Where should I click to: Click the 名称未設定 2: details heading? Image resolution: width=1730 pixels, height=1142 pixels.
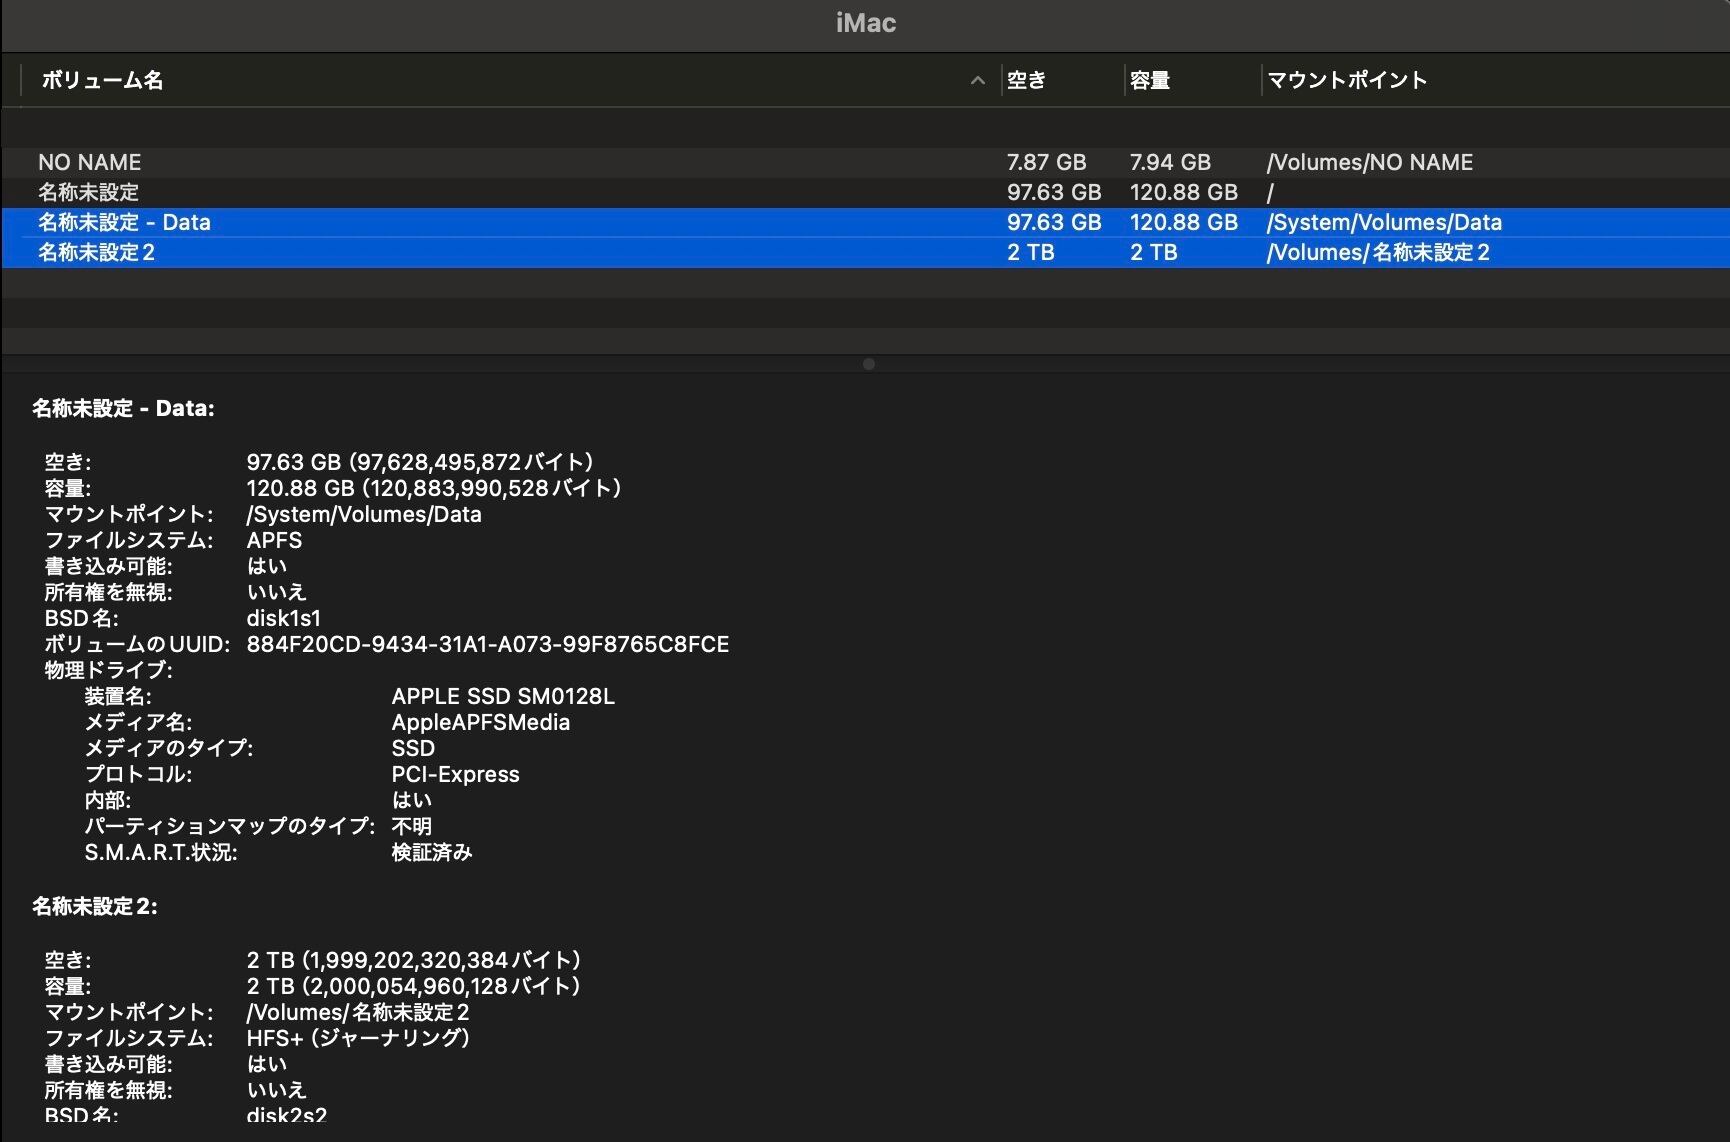[x=95, y=906]
